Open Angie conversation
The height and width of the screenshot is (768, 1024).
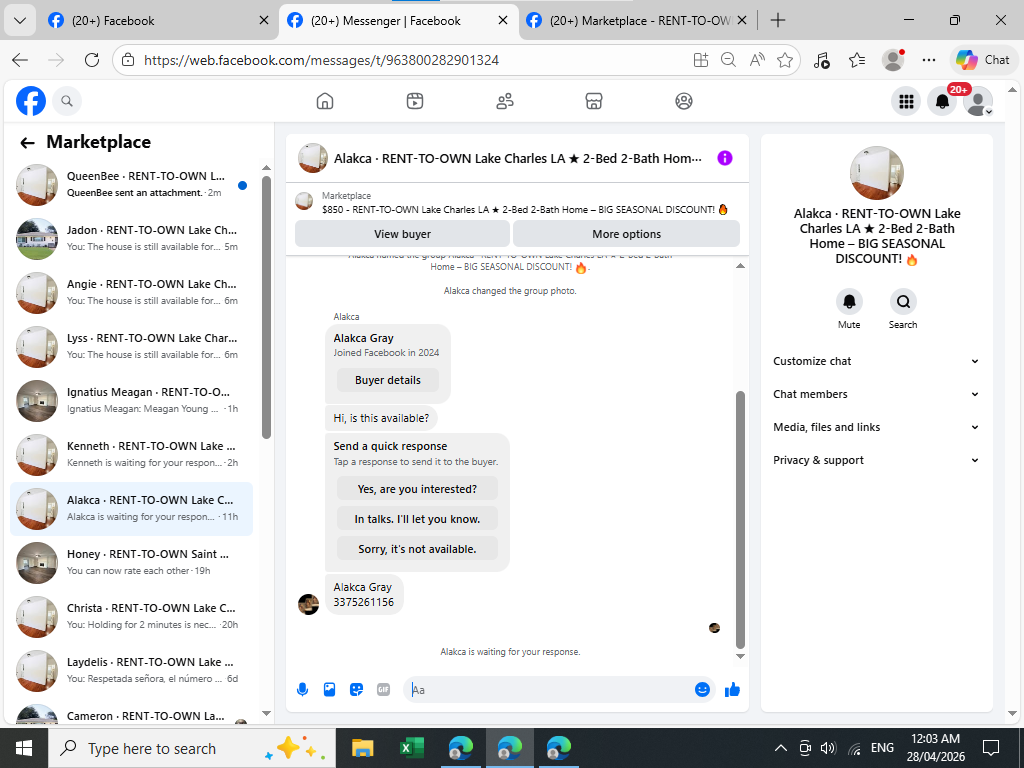coord(131,293)
